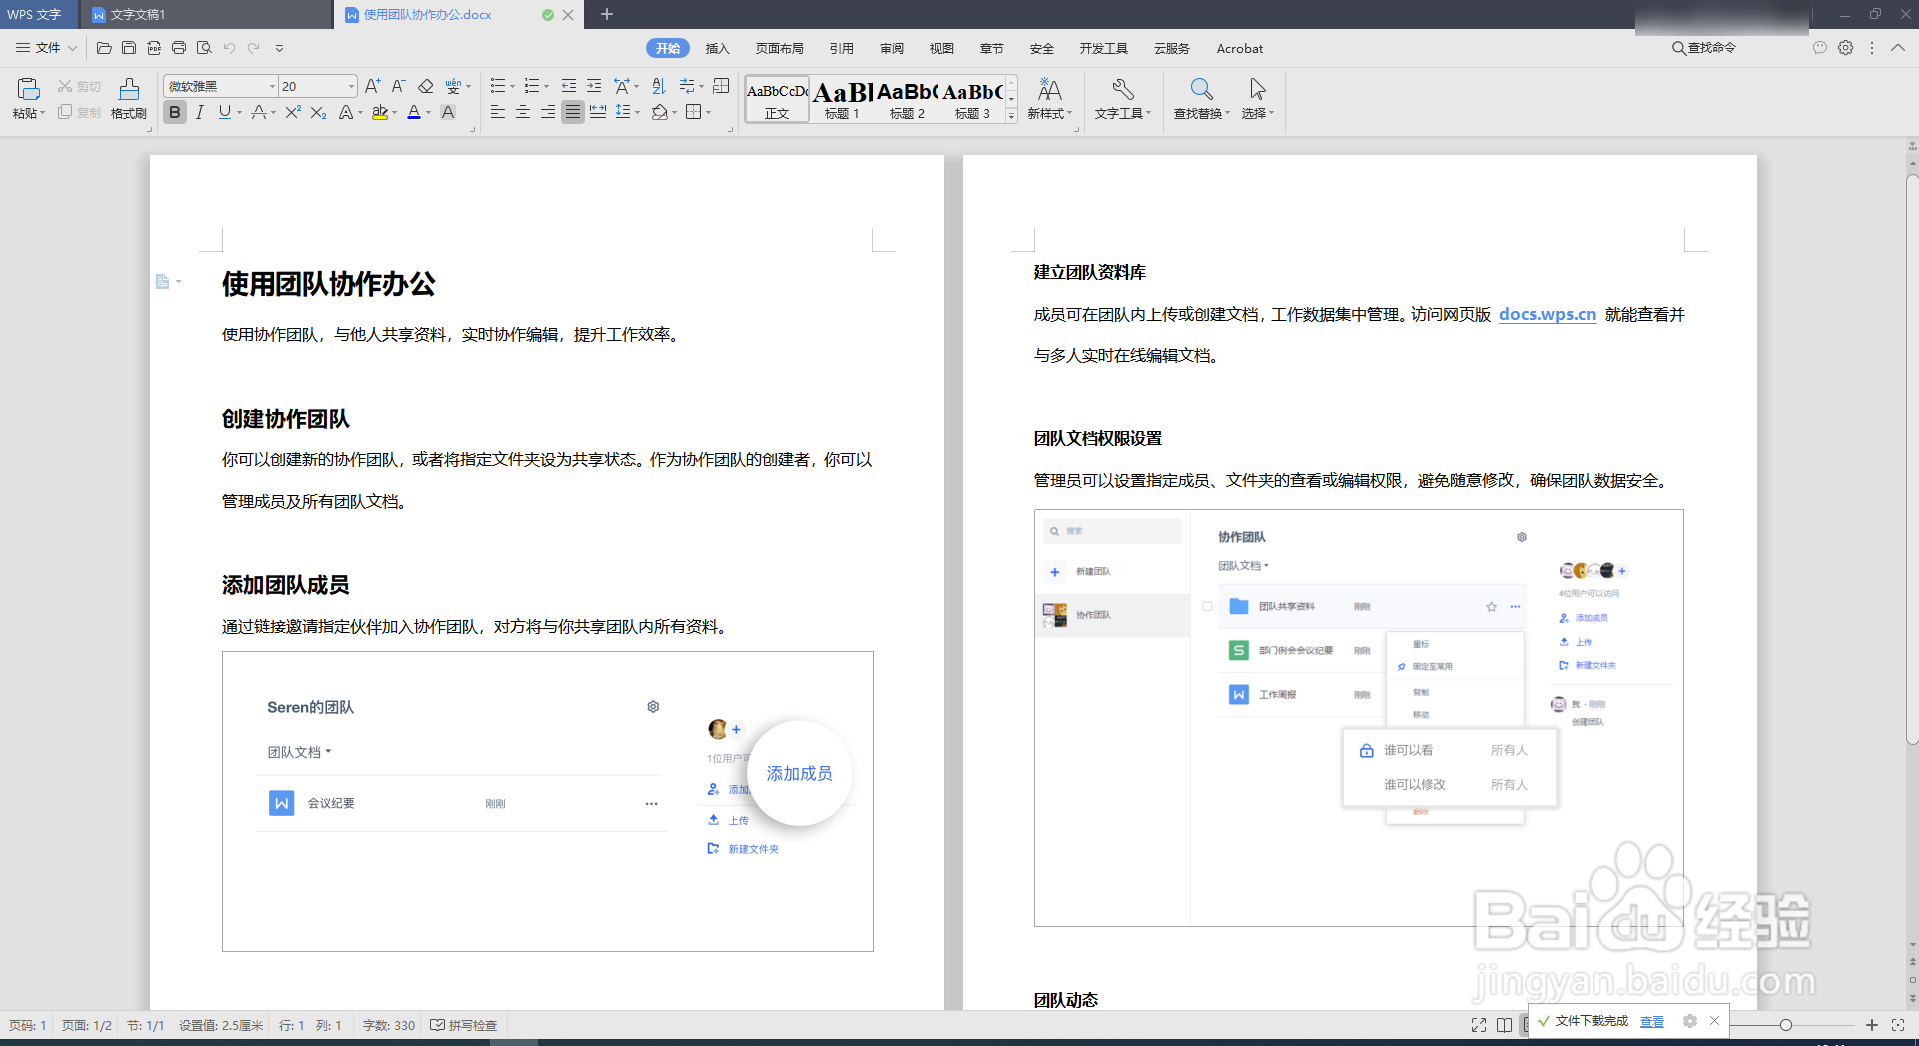Open the New Style dropdown
Image resolution: width=1919 pixels, height=1046 pixels.
point(1050,114)
